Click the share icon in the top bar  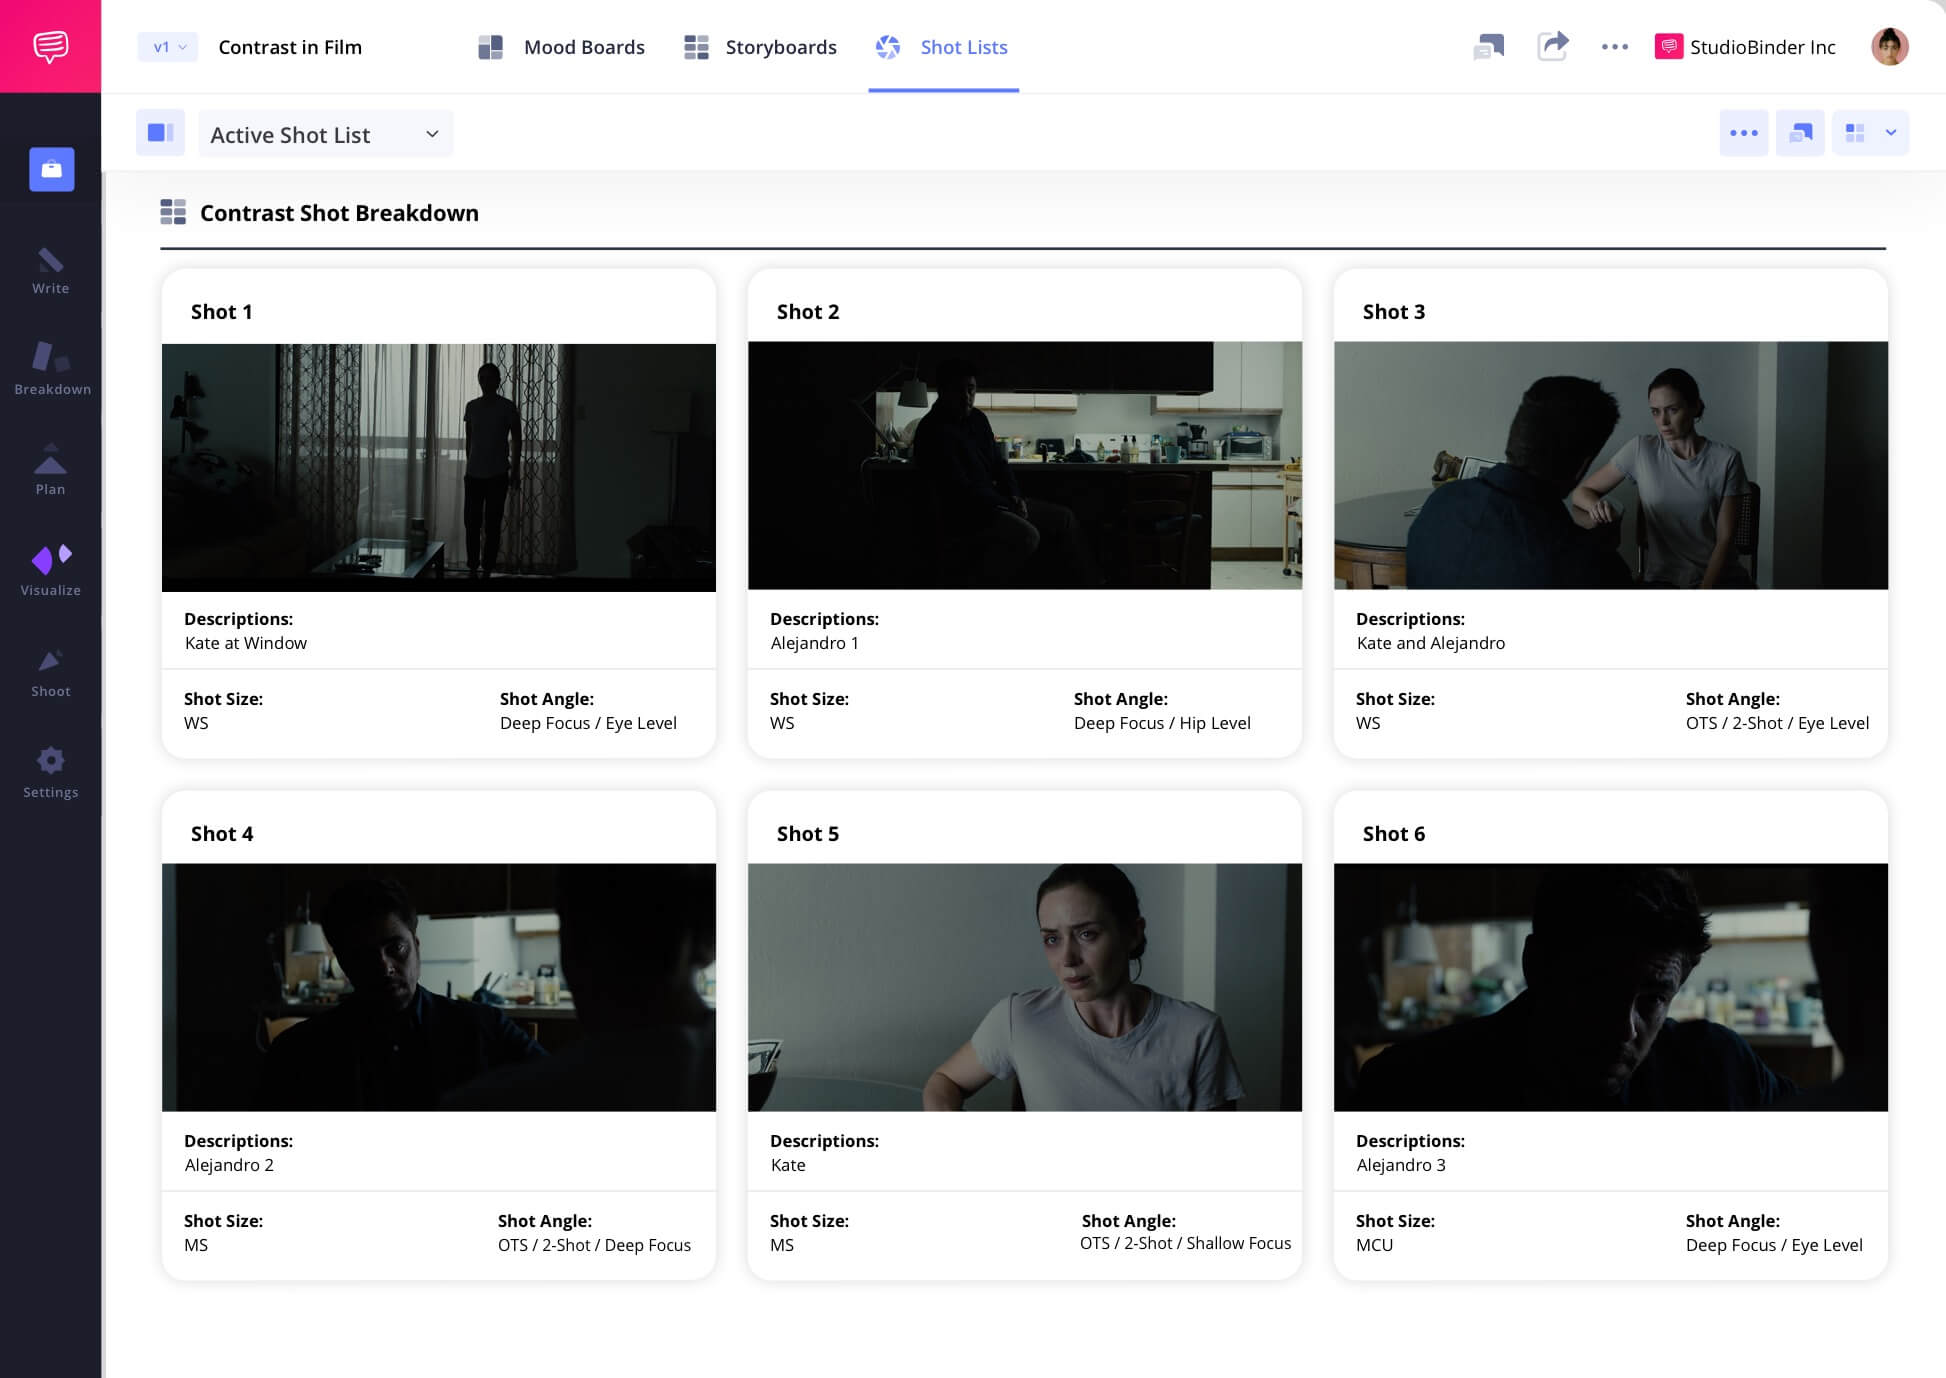pyautogui.click(x=1553, y=46)
